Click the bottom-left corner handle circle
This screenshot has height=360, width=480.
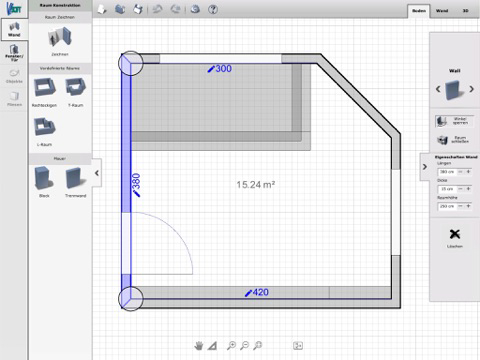click(x=131, y=299)
